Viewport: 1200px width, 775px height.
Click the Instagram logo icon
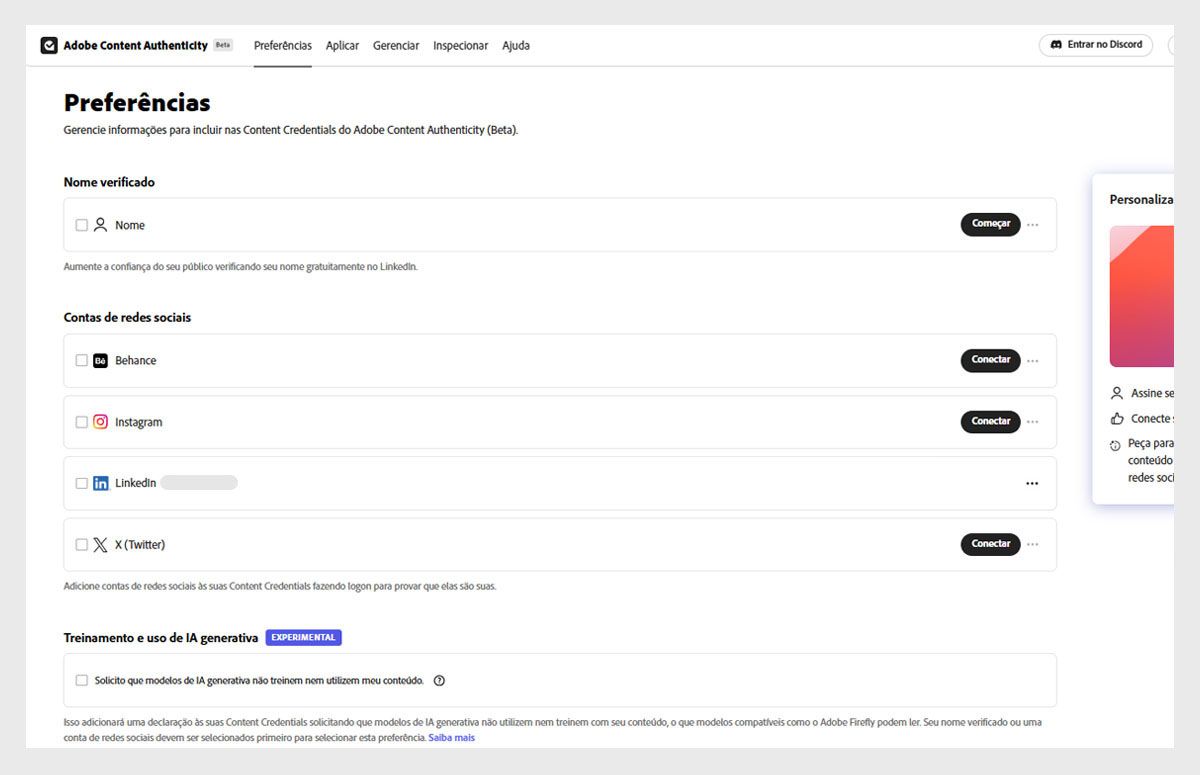100,422
